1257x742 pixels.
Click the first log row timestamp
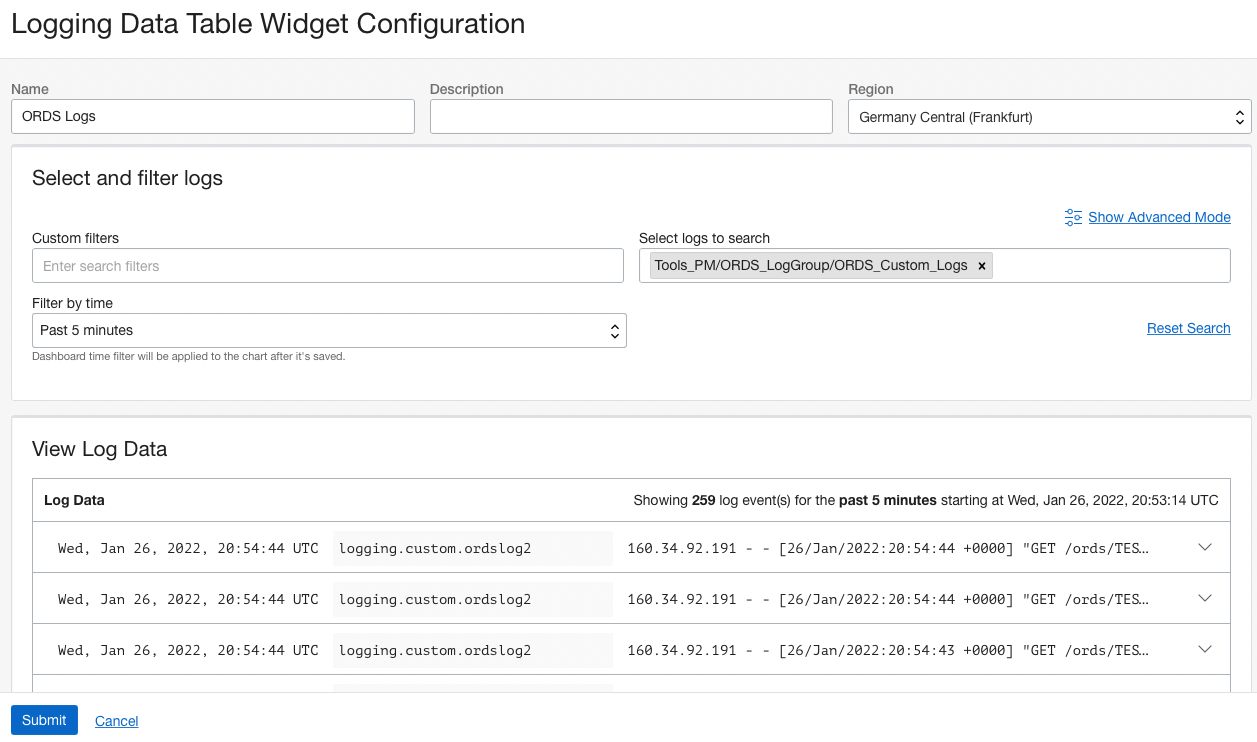point(188,548)
